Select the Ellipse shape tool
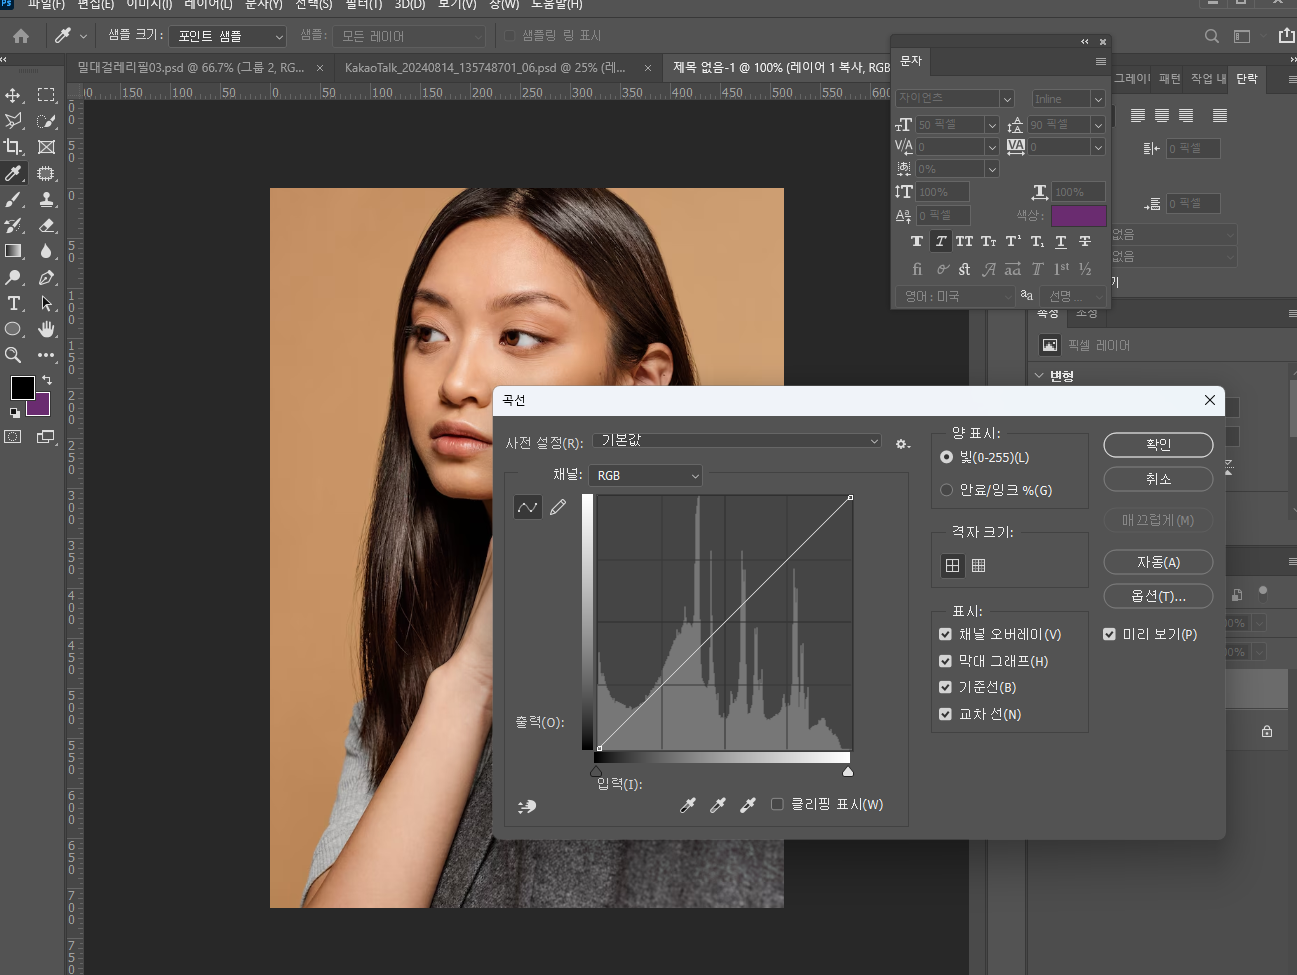This screenshot has height=975, width=1297. [x=14, y=329]
